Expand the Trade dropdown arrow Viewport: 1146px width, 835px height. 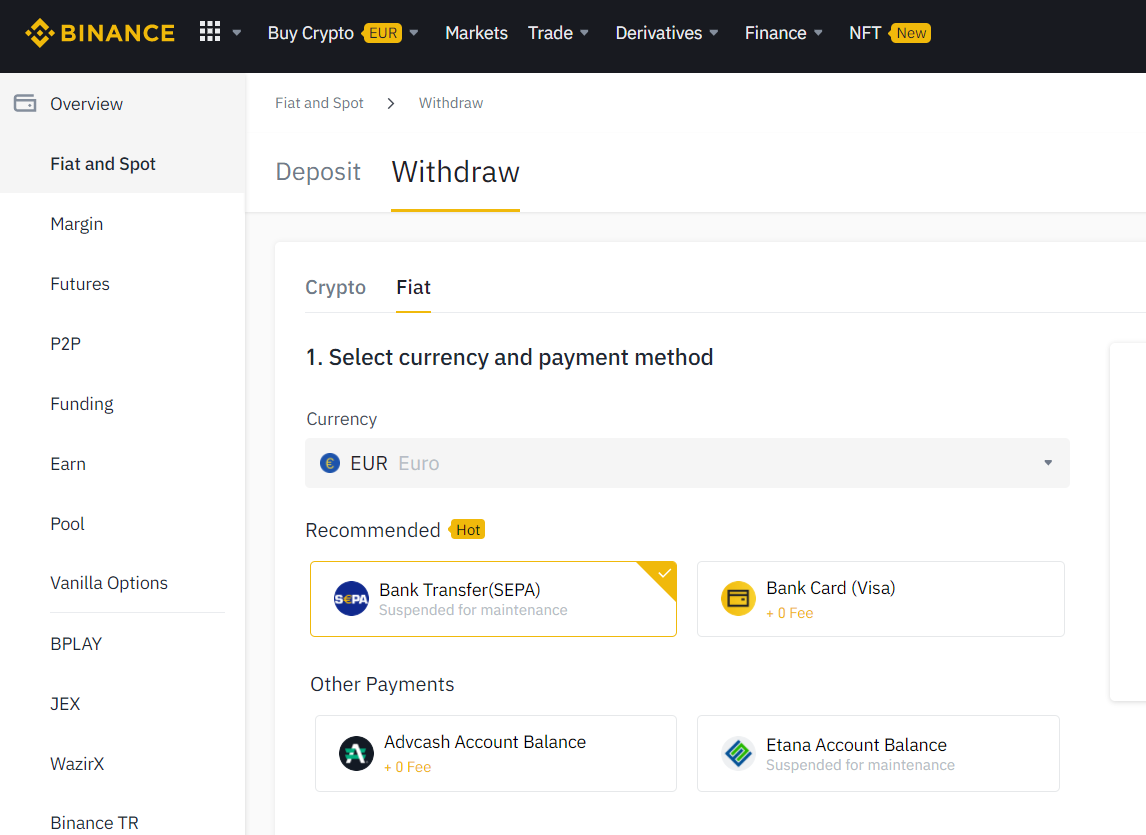[584, 33]
